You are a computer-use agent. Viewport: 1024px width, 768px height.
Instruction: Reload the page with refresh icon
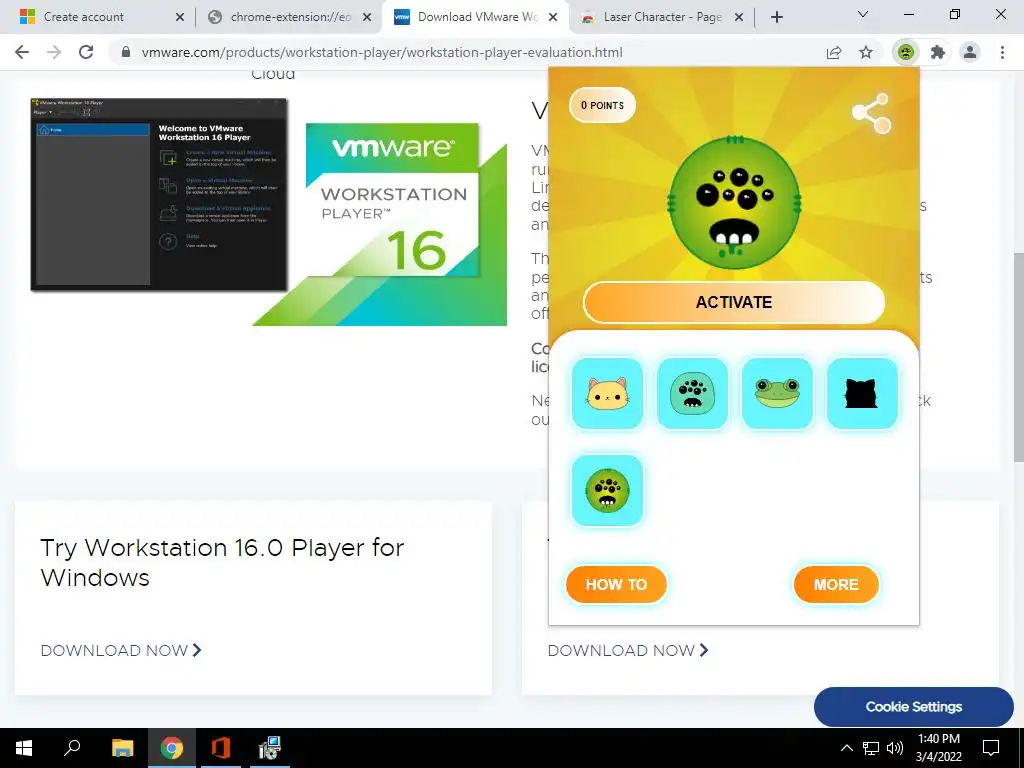[x=86, y=52]
